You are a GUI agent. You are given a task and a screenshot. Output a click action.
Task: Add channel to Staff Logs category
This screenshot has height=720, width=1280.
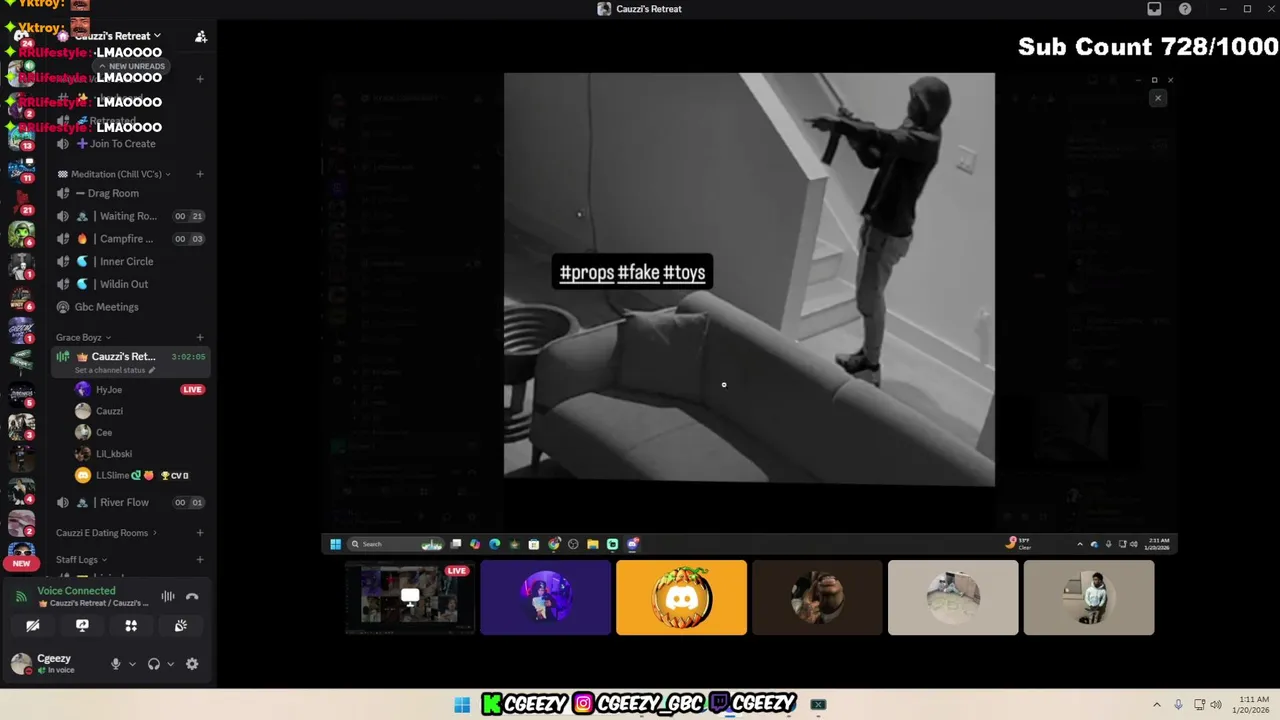pyautogui.click(x=200, y=560)
